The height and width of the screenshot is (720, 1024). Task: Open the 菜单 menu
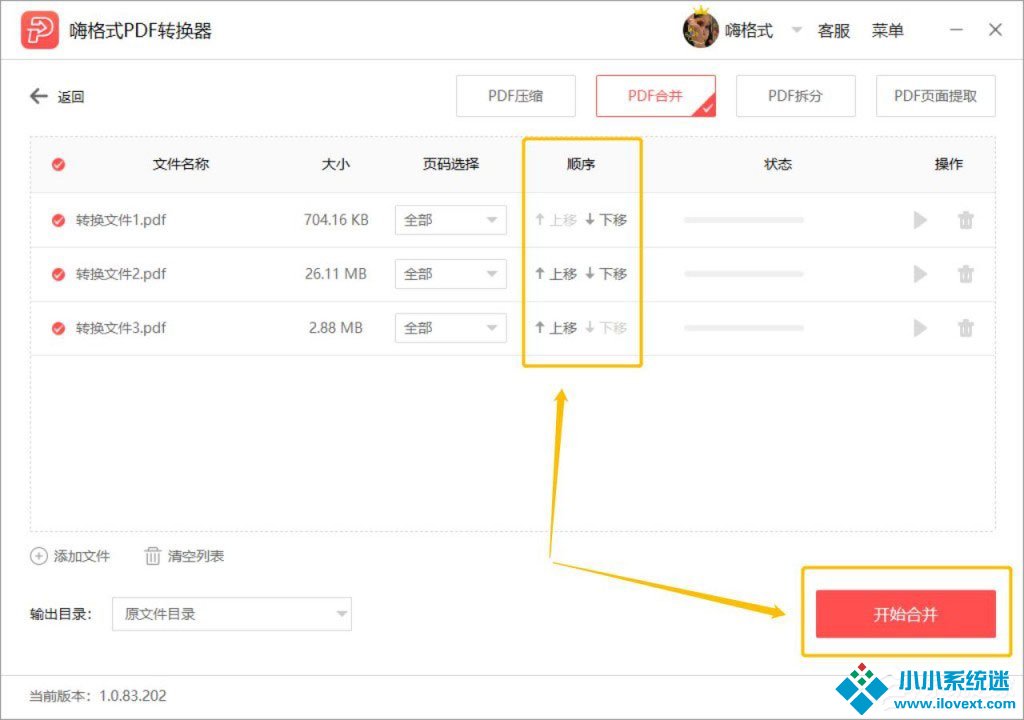click(887, 31)
